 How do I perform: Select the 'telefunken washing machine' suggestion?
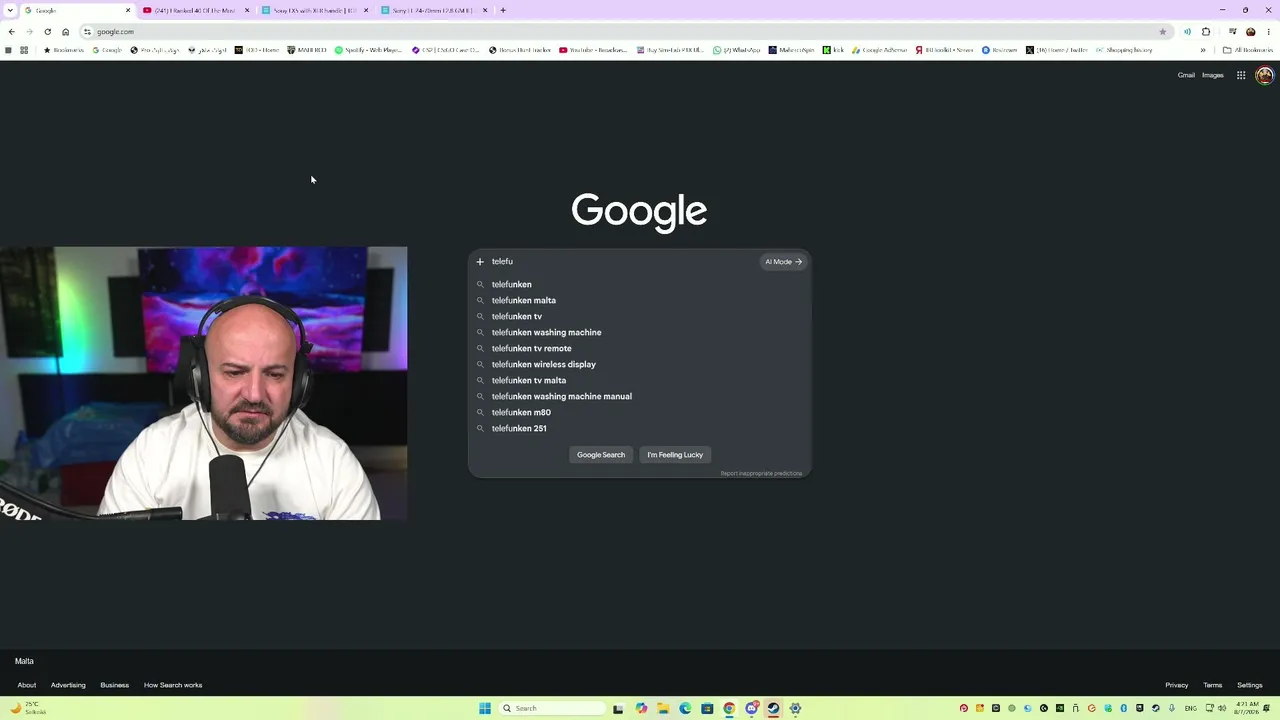pyautogui.click(x=640, y=332)
